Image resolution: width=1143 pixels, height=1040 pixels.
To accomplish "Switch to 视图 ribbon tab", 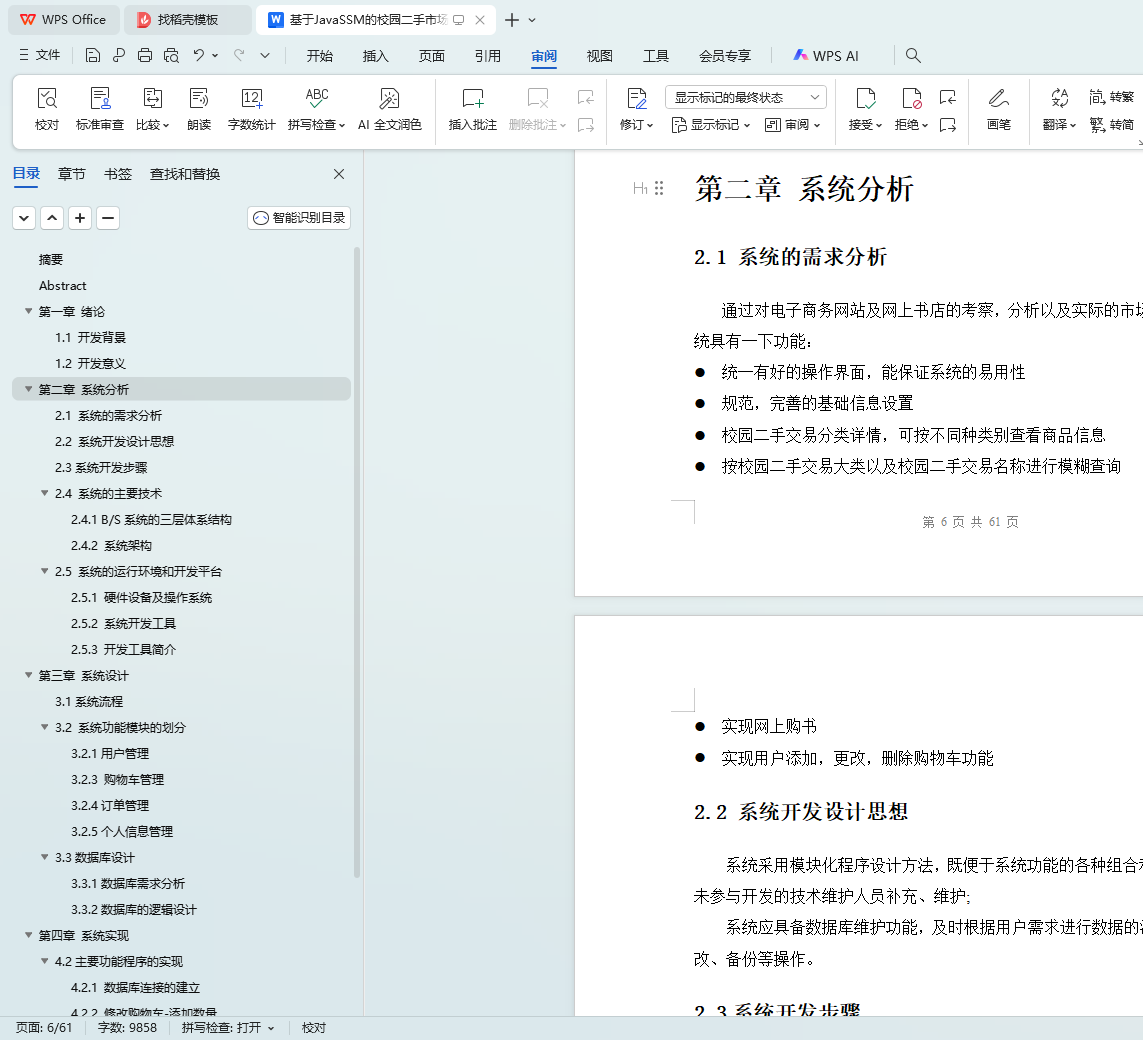I will pyautogui.click(x=600, y=55).
